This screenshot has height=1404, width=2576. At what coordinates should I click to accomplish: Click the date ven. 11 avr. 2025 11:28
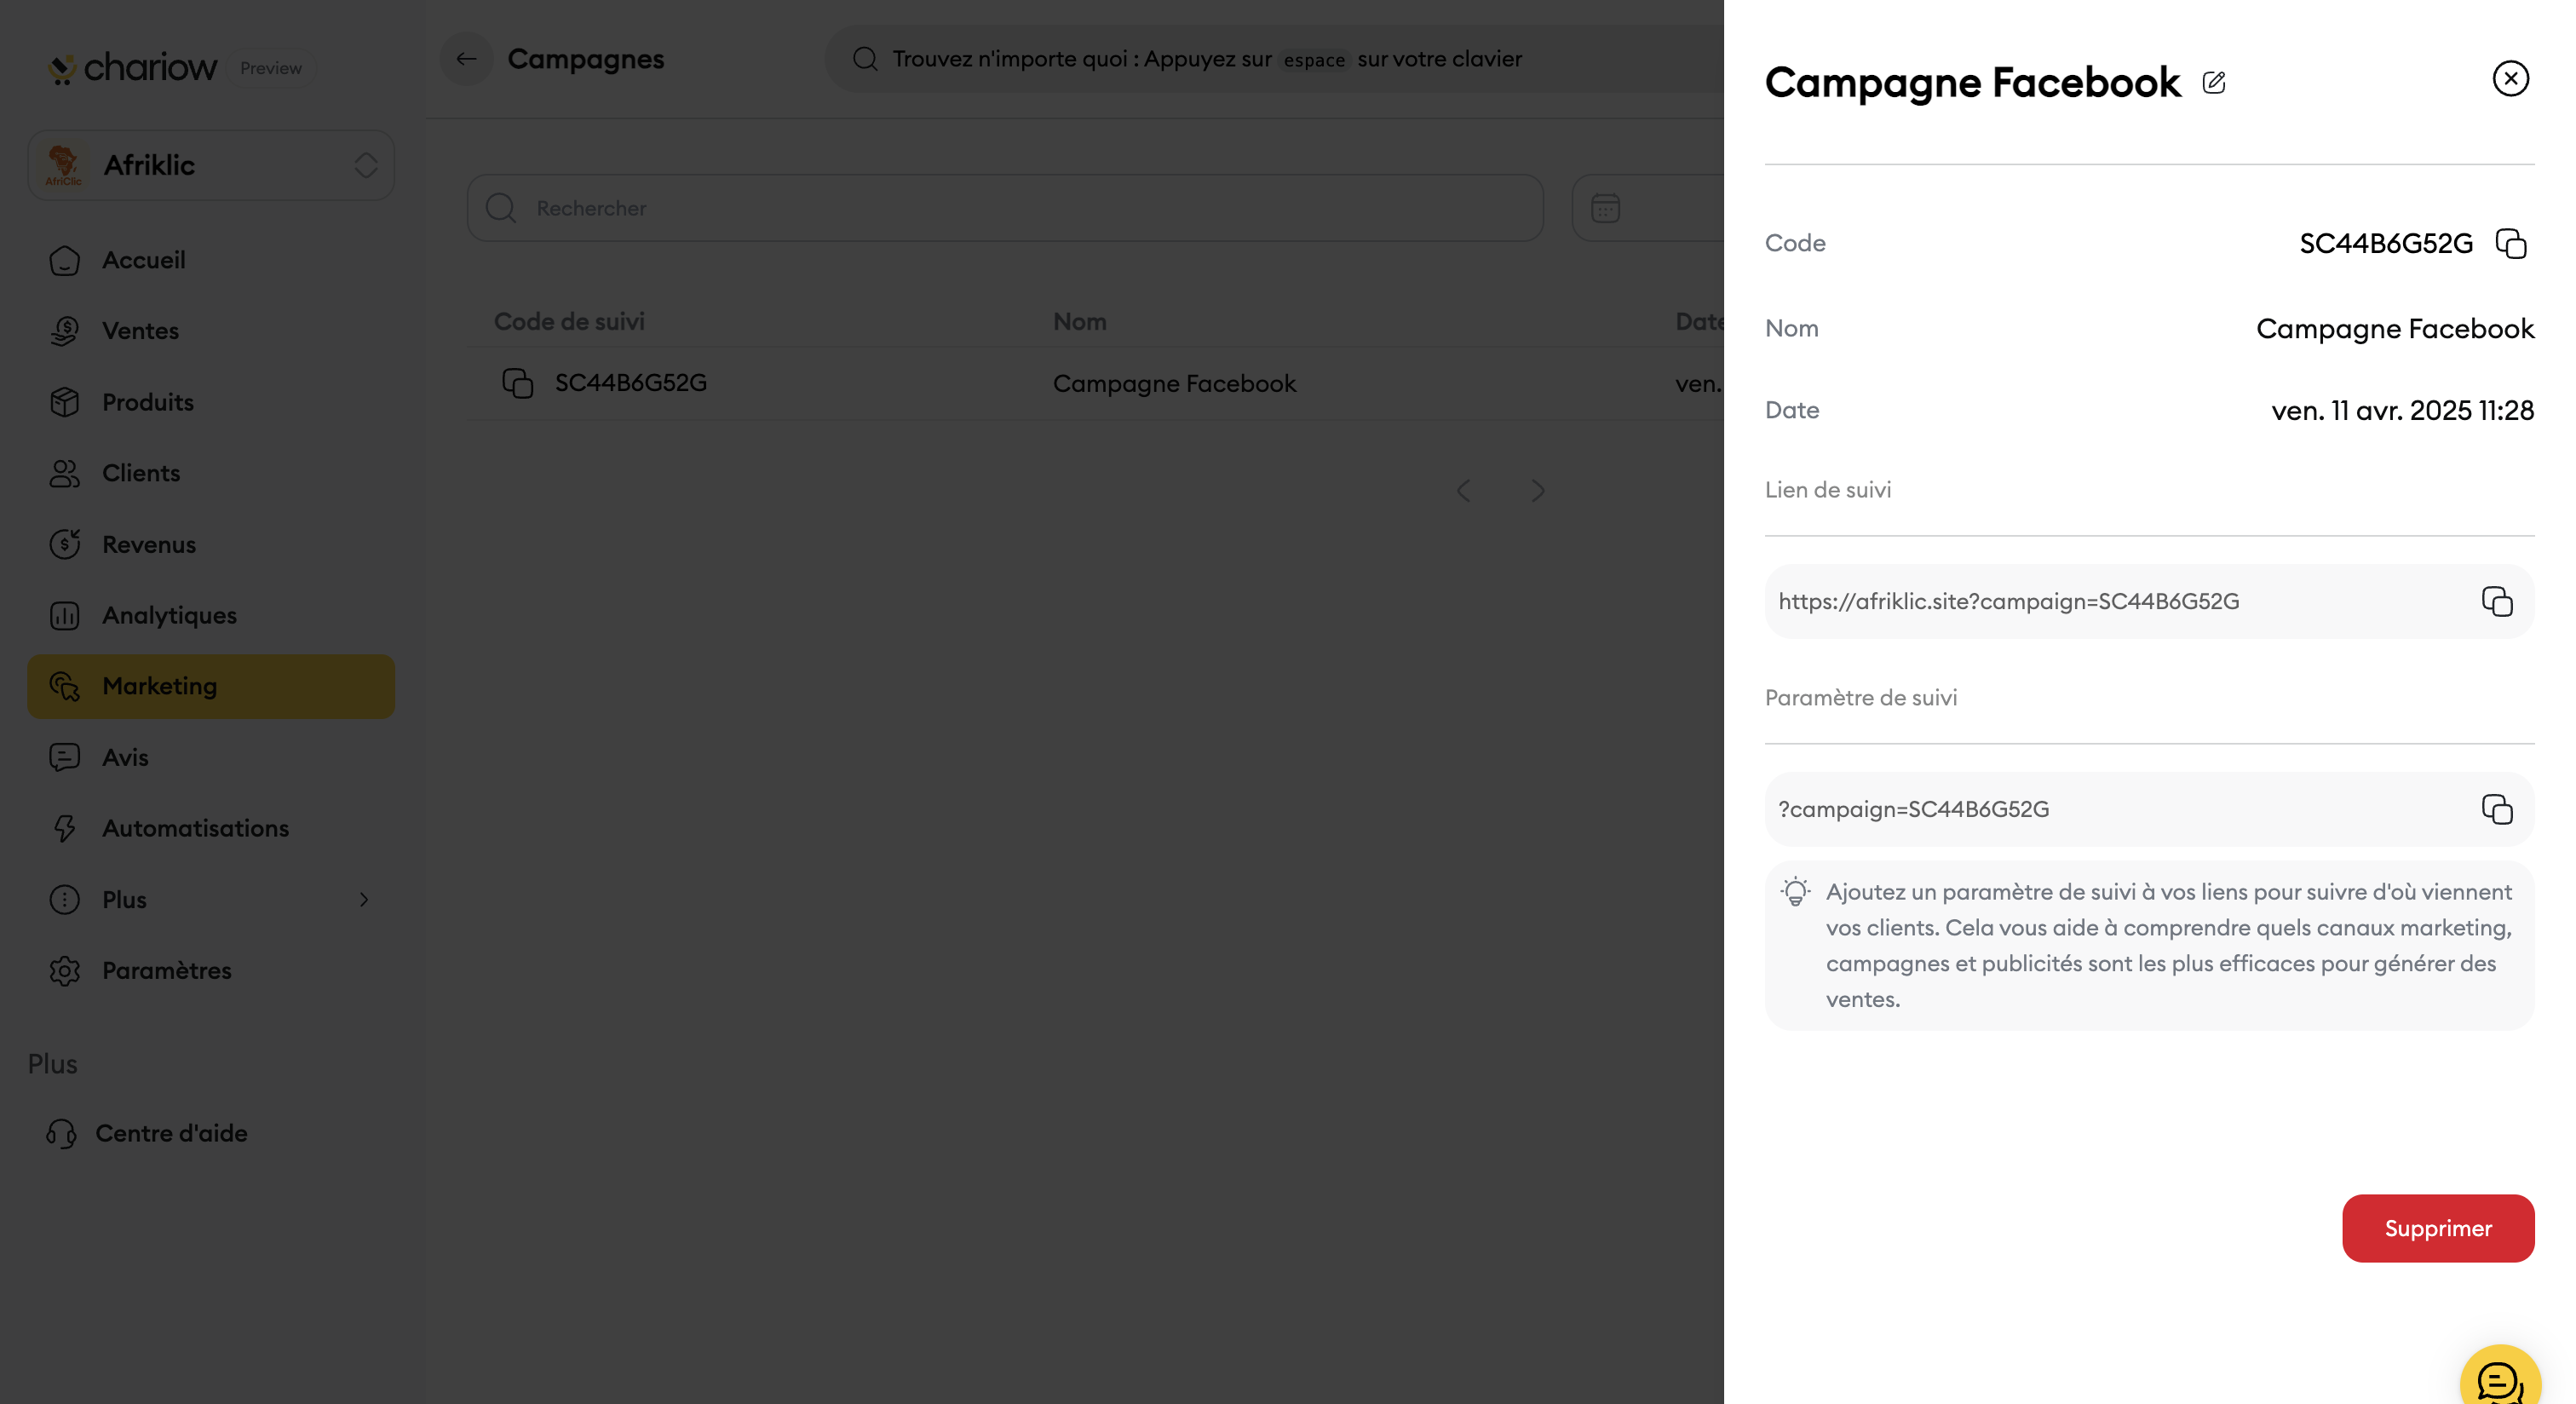click(x=2402, y=410)
